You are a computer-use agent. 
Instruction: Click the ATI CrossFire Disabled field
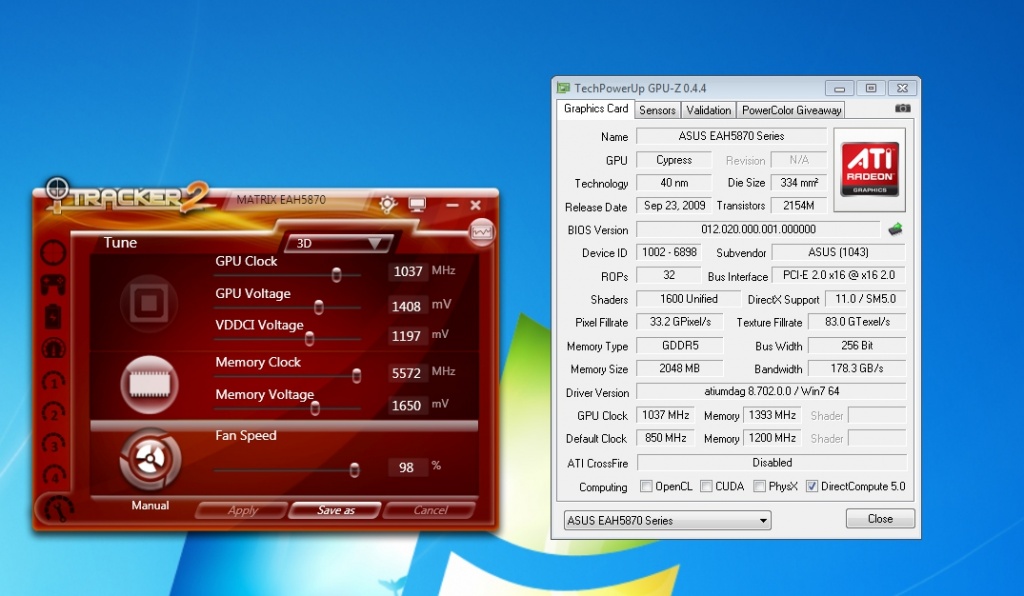[x=772, y=463]
